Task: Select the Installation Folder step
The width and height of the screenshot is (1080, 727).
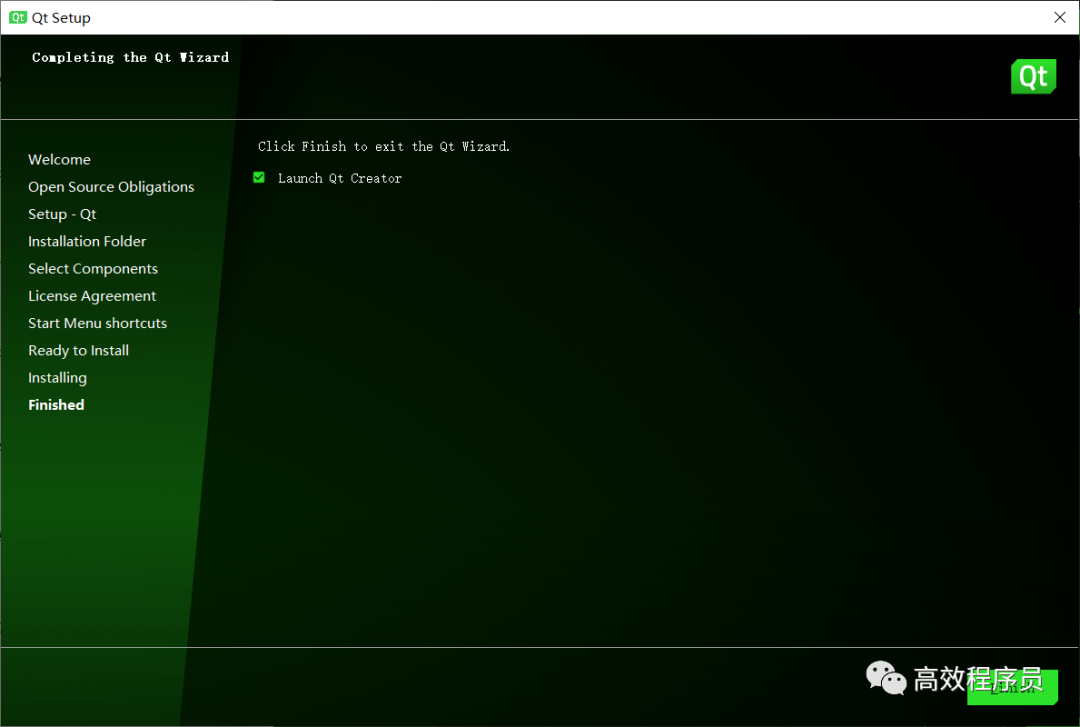Action: (87, 242)
